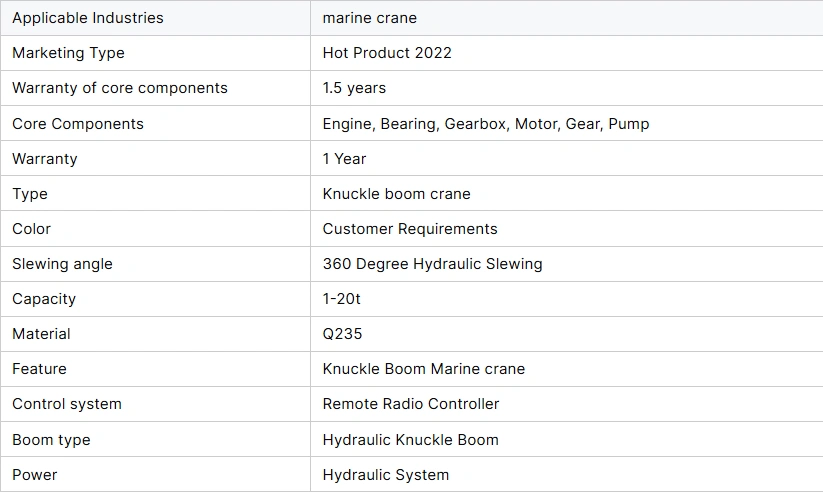823x492 pixels.
Task: Select the 'Power' row label
Action: click(x=35, y=475)
